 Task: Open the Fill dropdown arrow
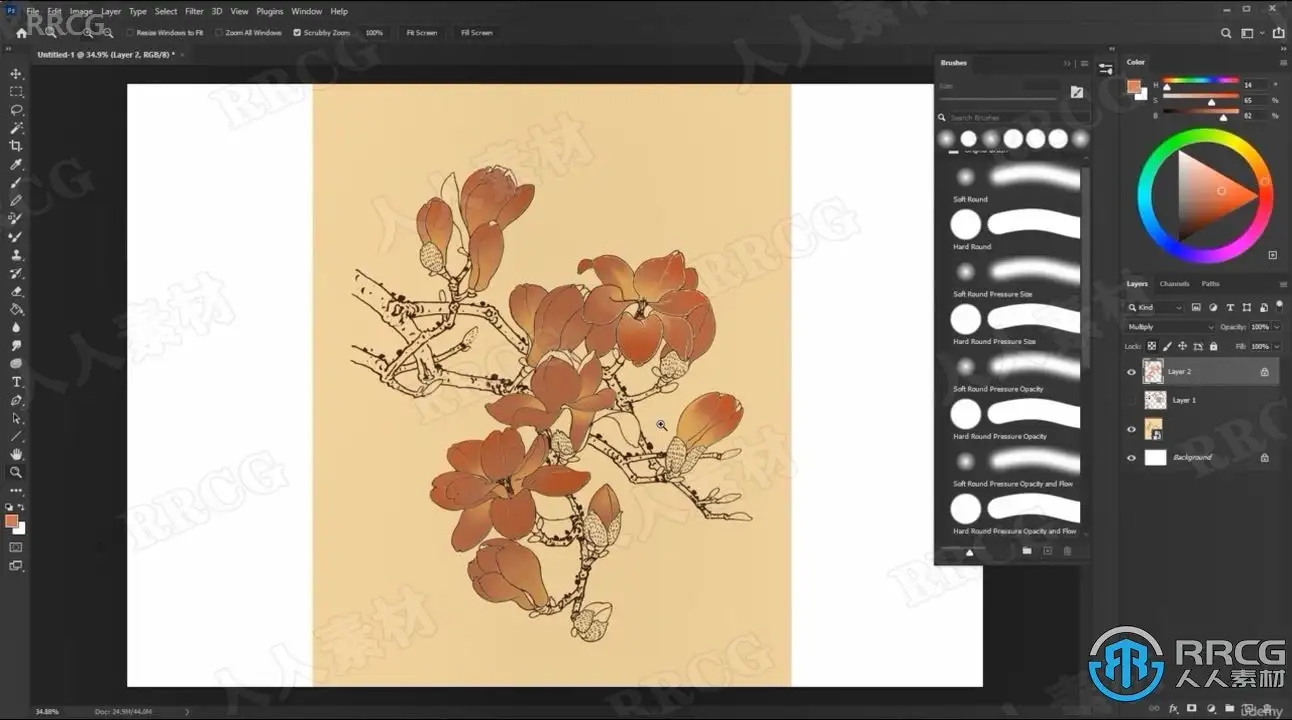[x=1275, y=346]
